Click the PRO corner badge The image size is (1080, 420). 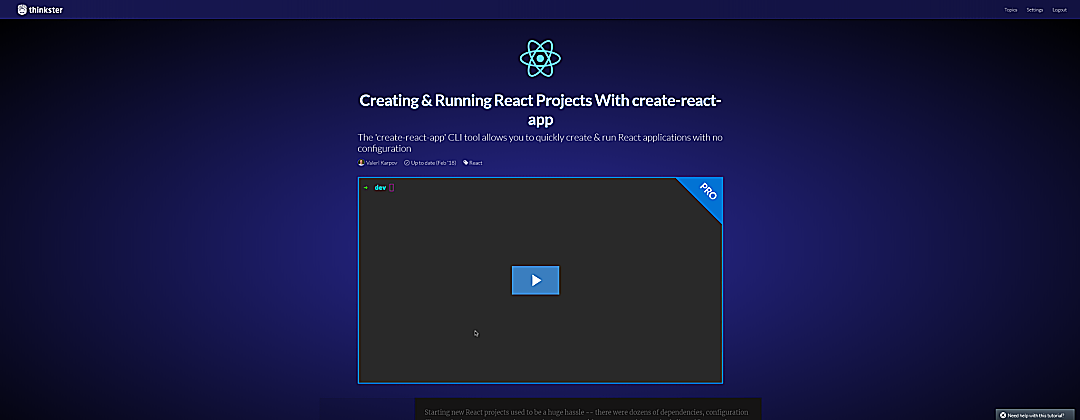pyautogui.click(x=706, y=193)
